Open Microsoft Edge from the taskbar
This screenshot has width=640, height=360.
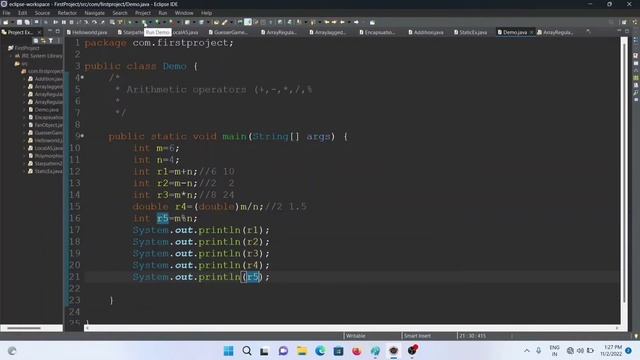pos(320,351)
